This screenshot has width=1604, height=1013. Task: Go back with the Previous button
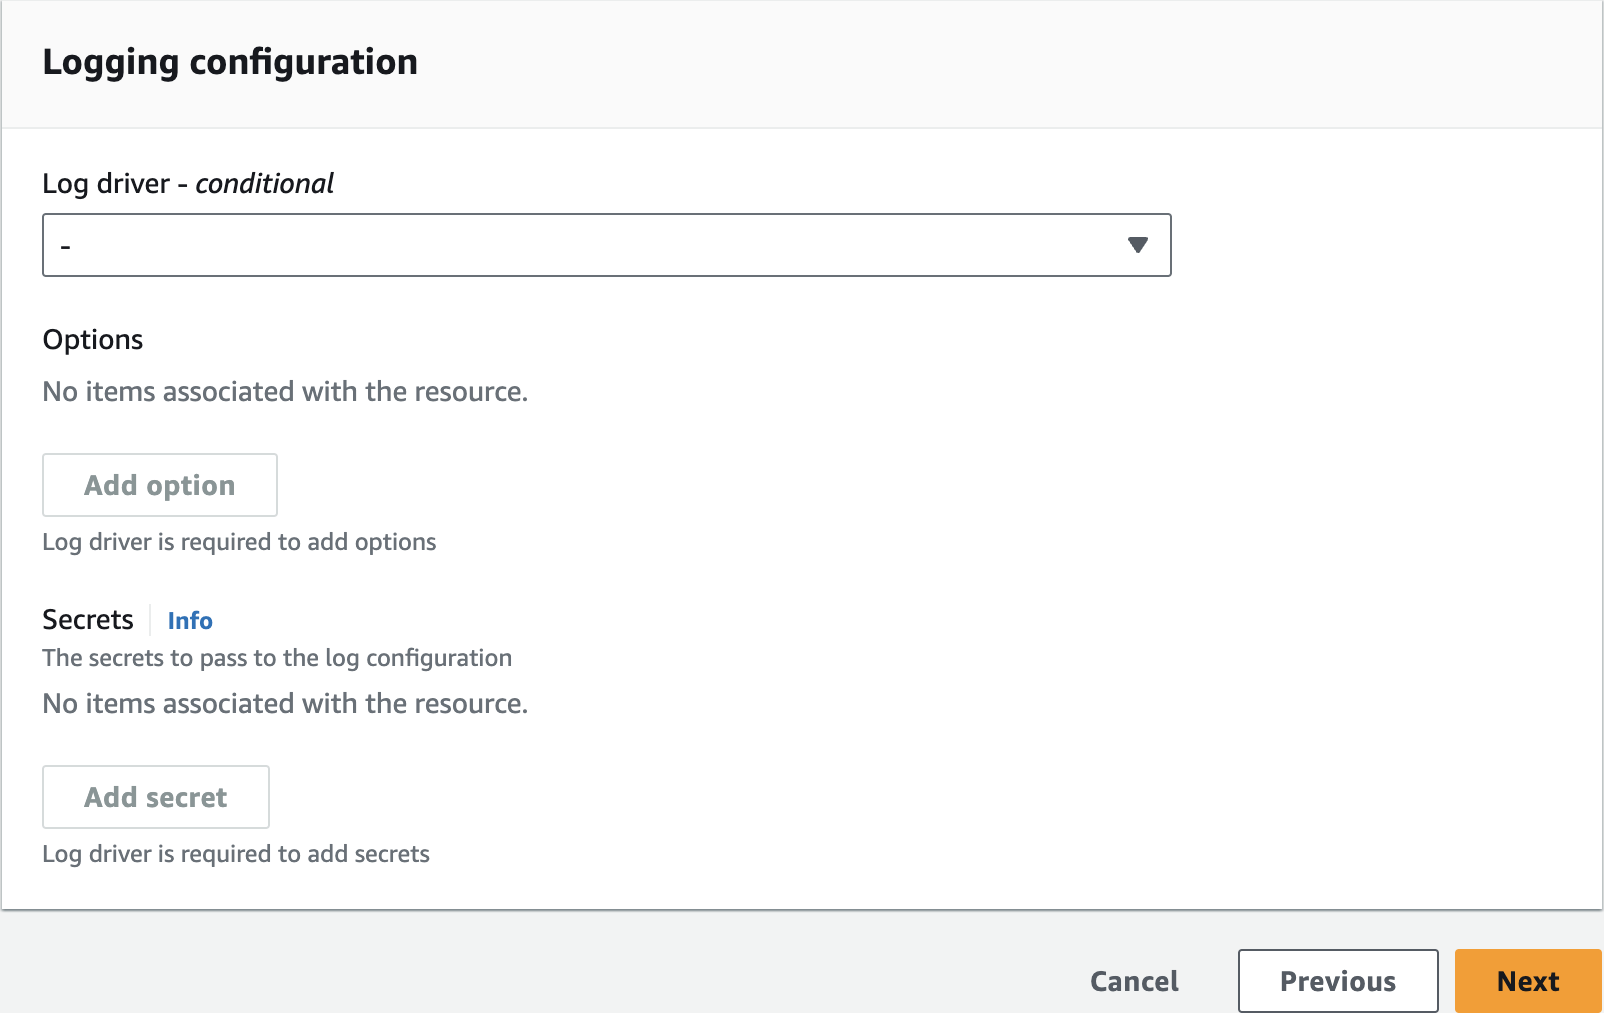pos(1338,981)
